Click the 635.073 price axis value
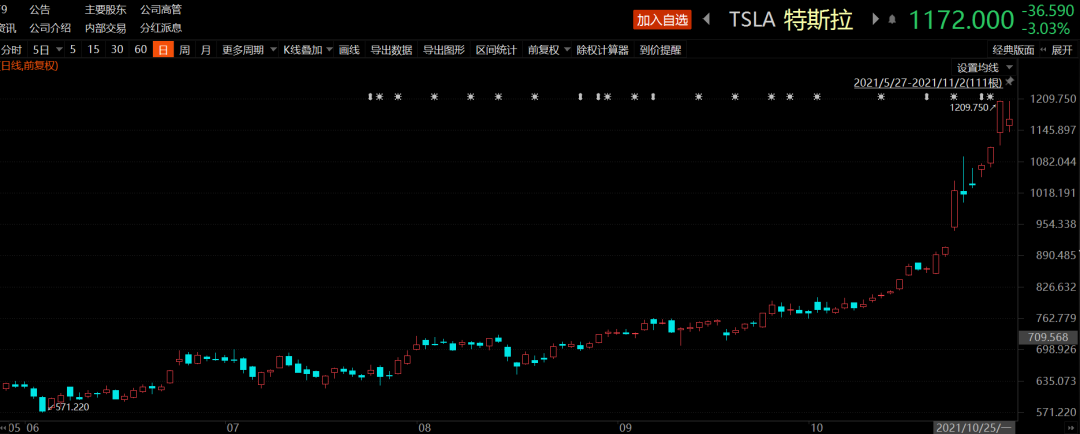1080x434 pixels. [1054, 381]
